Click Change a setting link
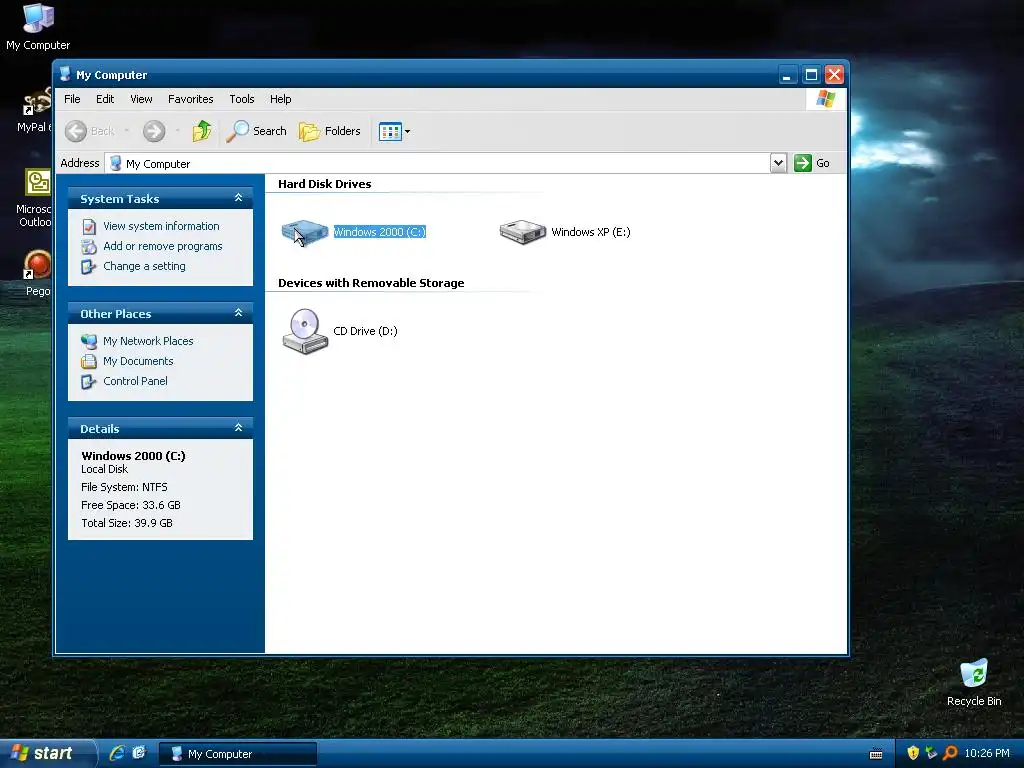The width and height of the screenshot is (1024, 768). 144,266
